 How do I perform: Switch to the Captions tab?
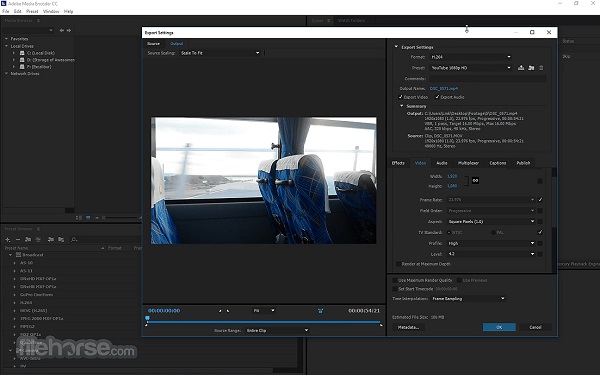497,163
